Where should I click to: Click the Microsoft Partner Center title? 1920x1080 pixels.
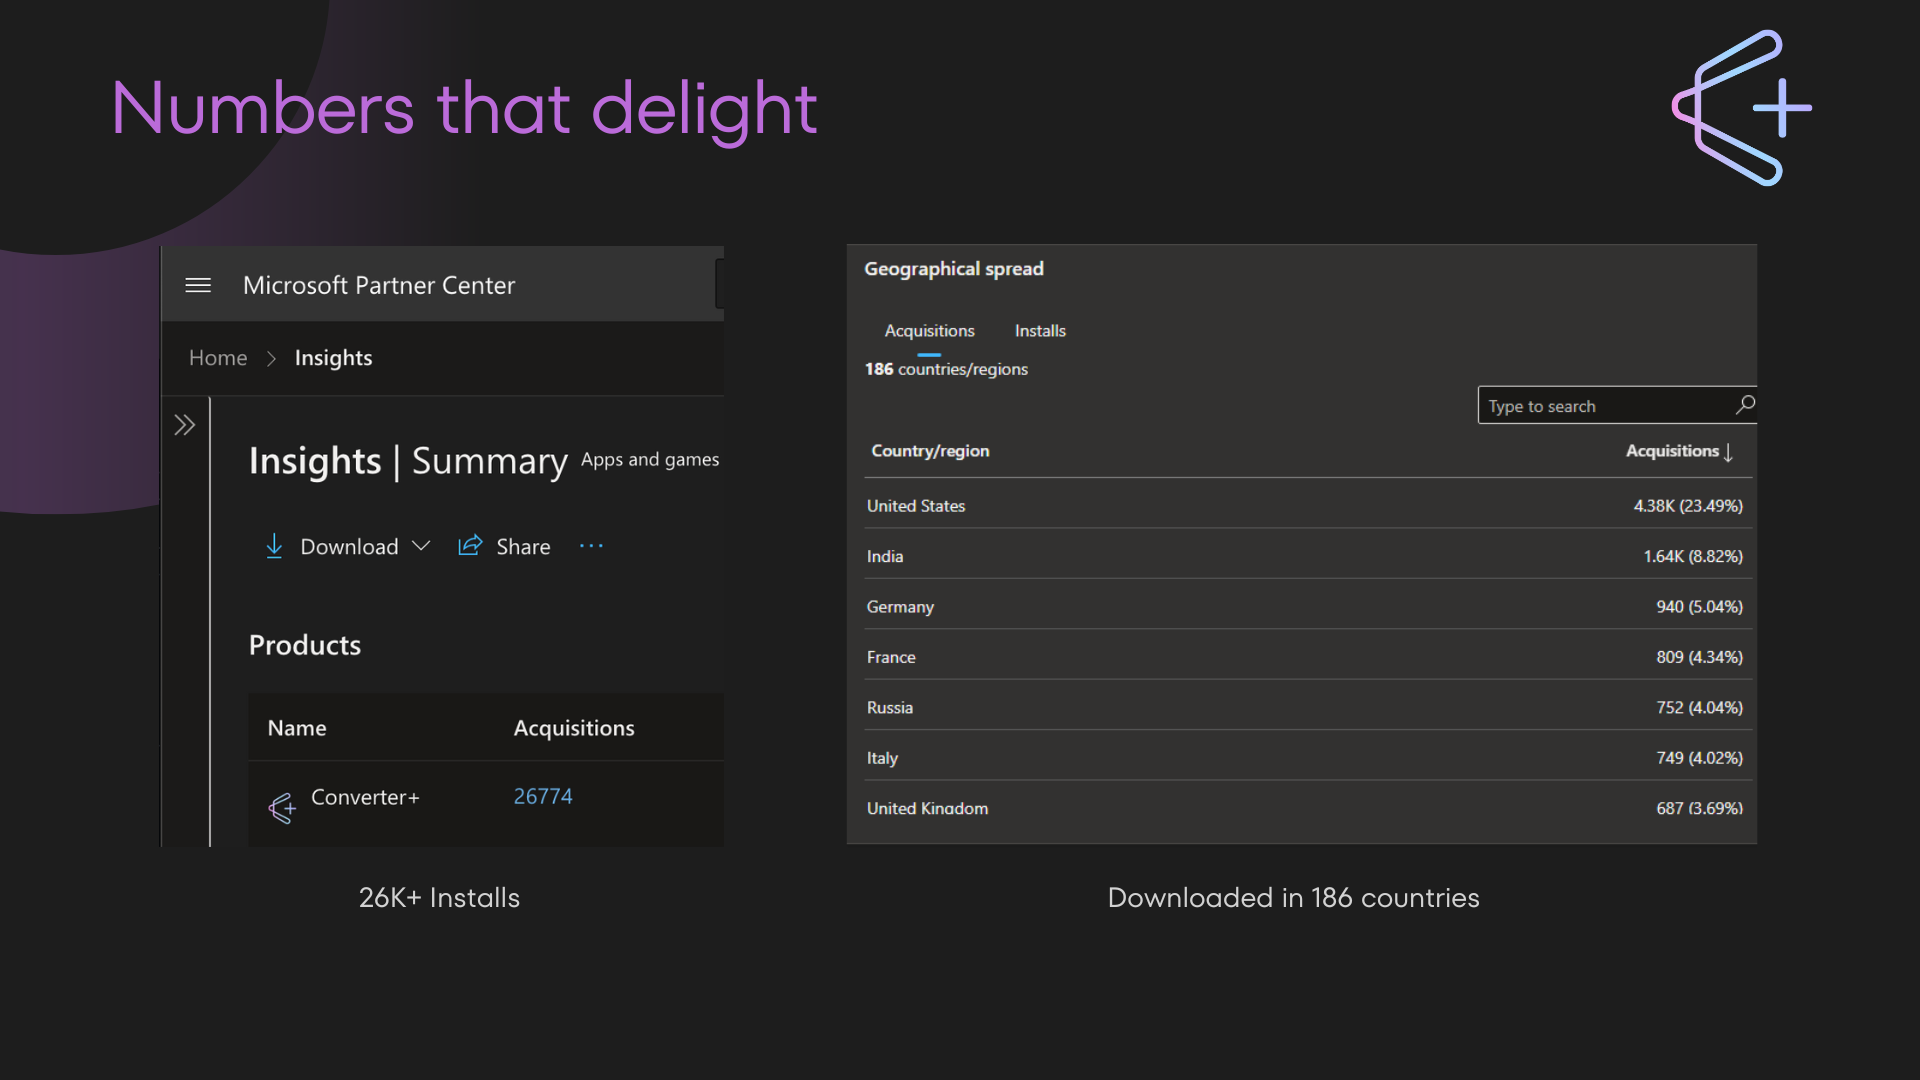coord(379,286)
